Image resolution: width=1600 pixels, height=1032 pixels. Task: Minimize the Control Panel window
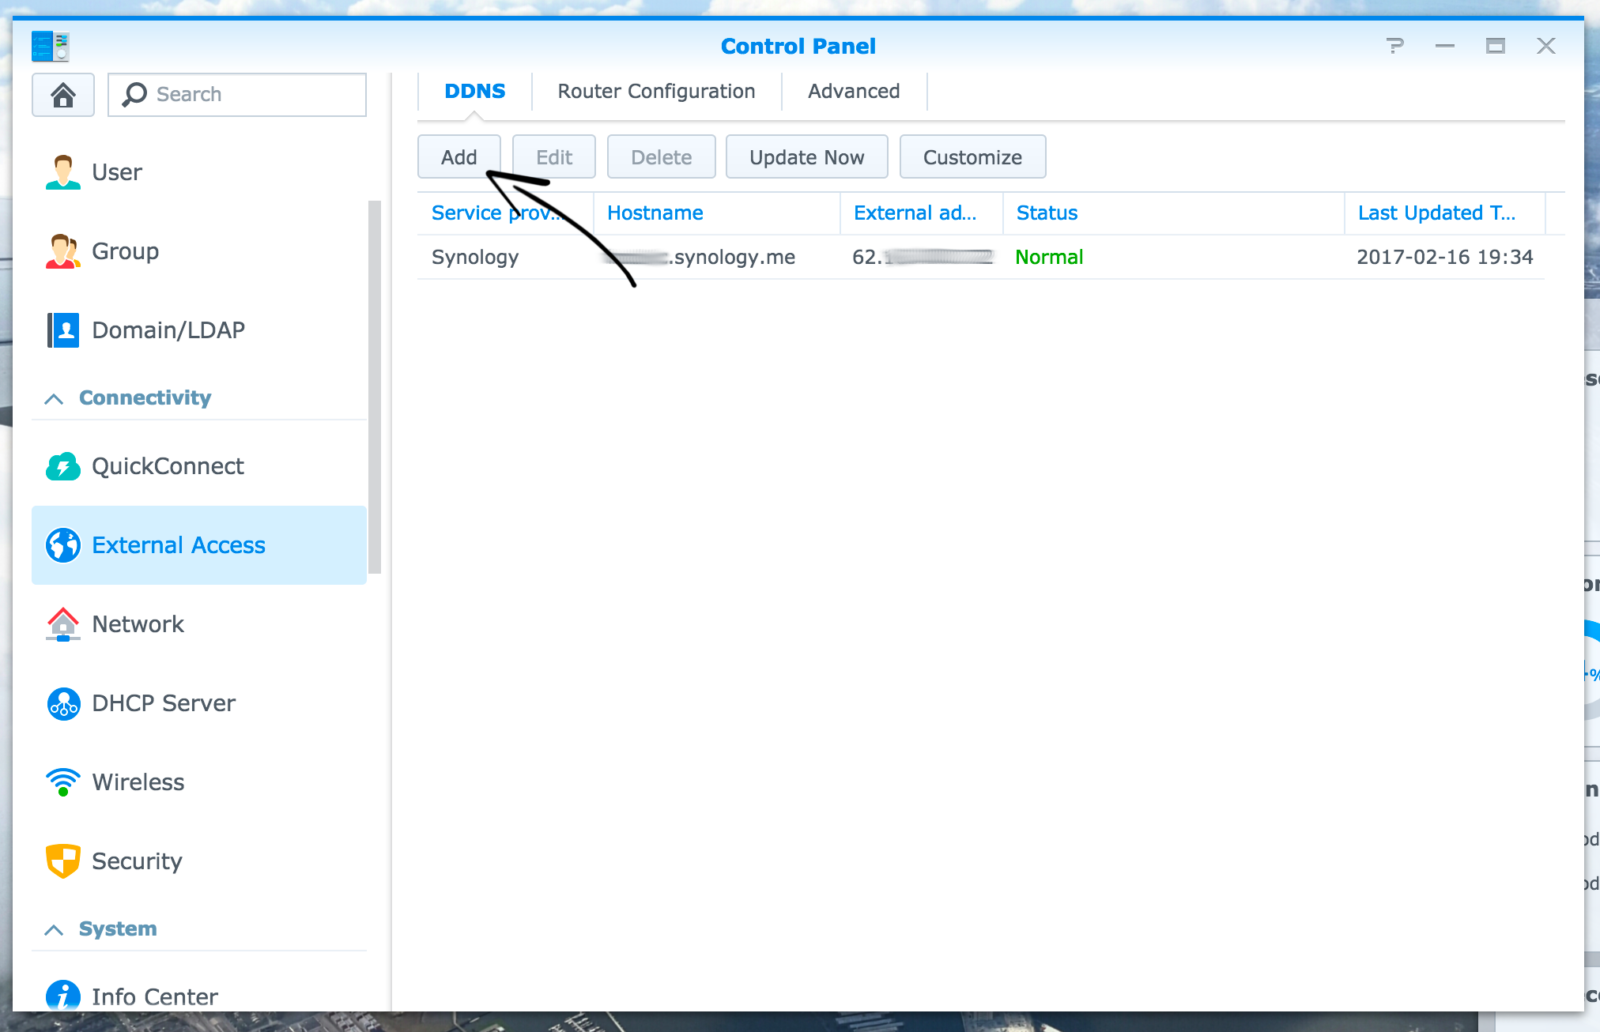point(1445,46)
